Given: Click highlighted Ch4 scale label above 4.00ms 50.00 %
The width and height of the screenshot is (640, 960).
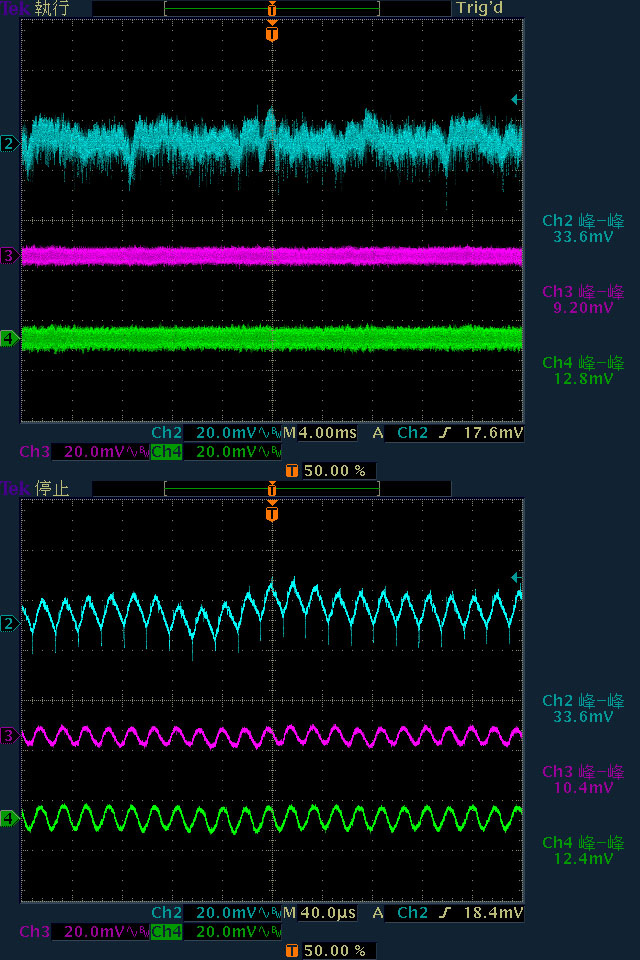Looking at the screenshot, I should tap(167, 452).
